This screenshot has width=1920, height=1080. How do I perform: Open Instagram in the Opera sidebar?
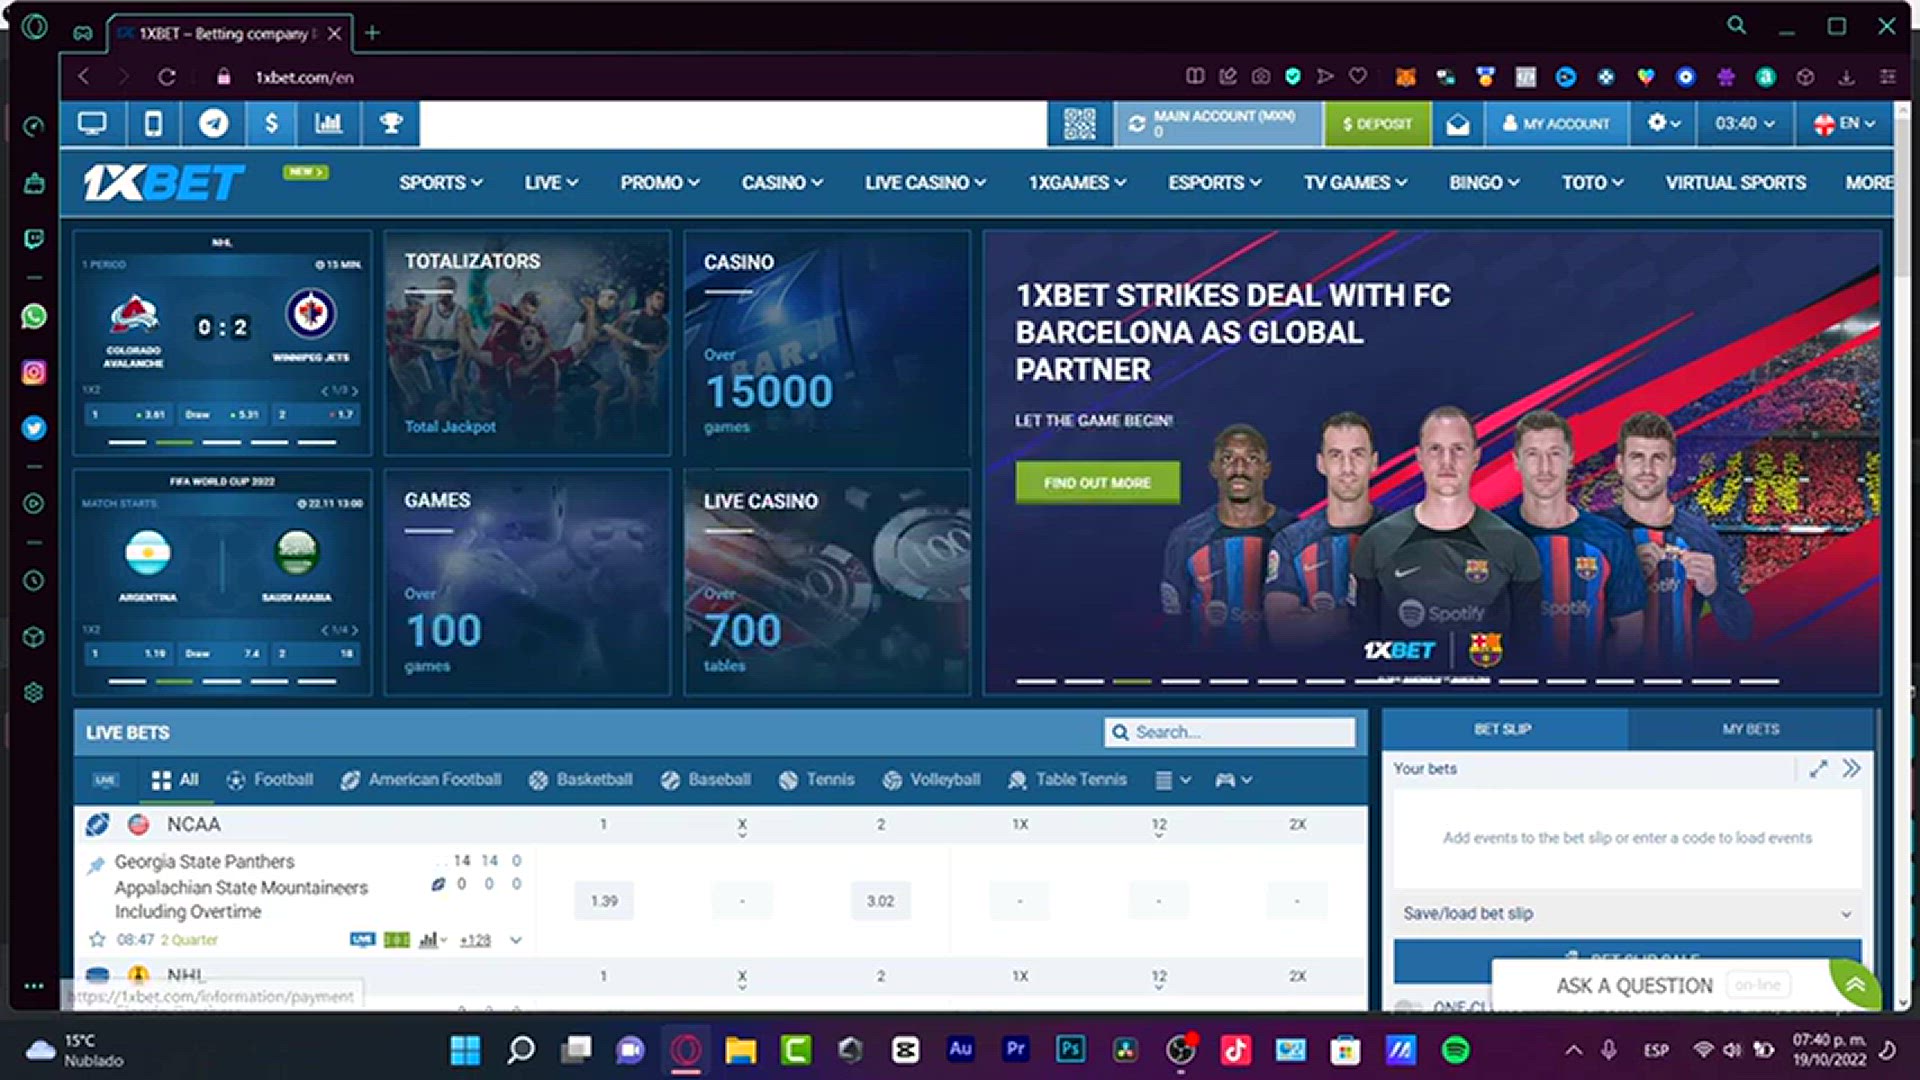[34, 372]
